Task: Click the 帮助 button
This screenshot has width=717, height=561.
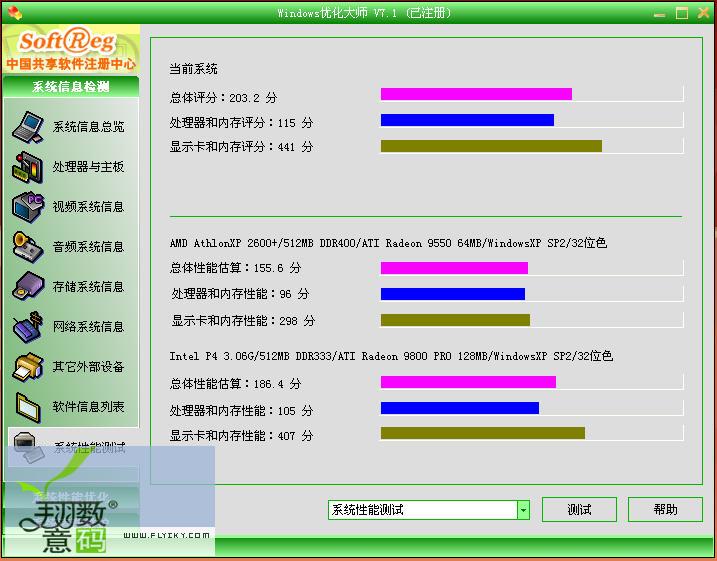Action: coord(665,510)
